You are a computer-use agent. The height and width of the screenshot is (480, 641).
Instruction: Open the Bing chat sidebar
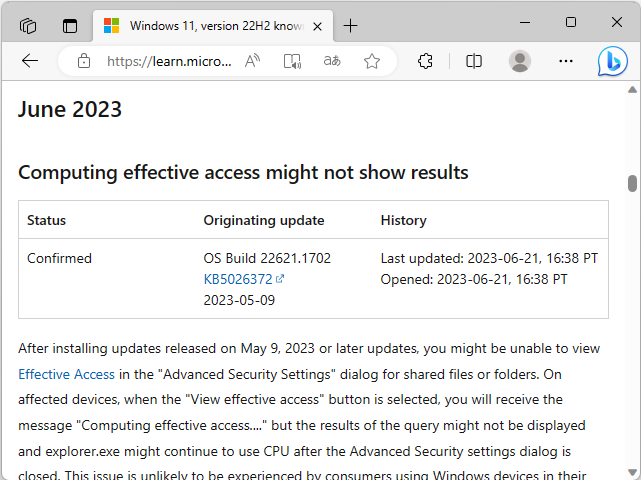click(x=612, y=61)
